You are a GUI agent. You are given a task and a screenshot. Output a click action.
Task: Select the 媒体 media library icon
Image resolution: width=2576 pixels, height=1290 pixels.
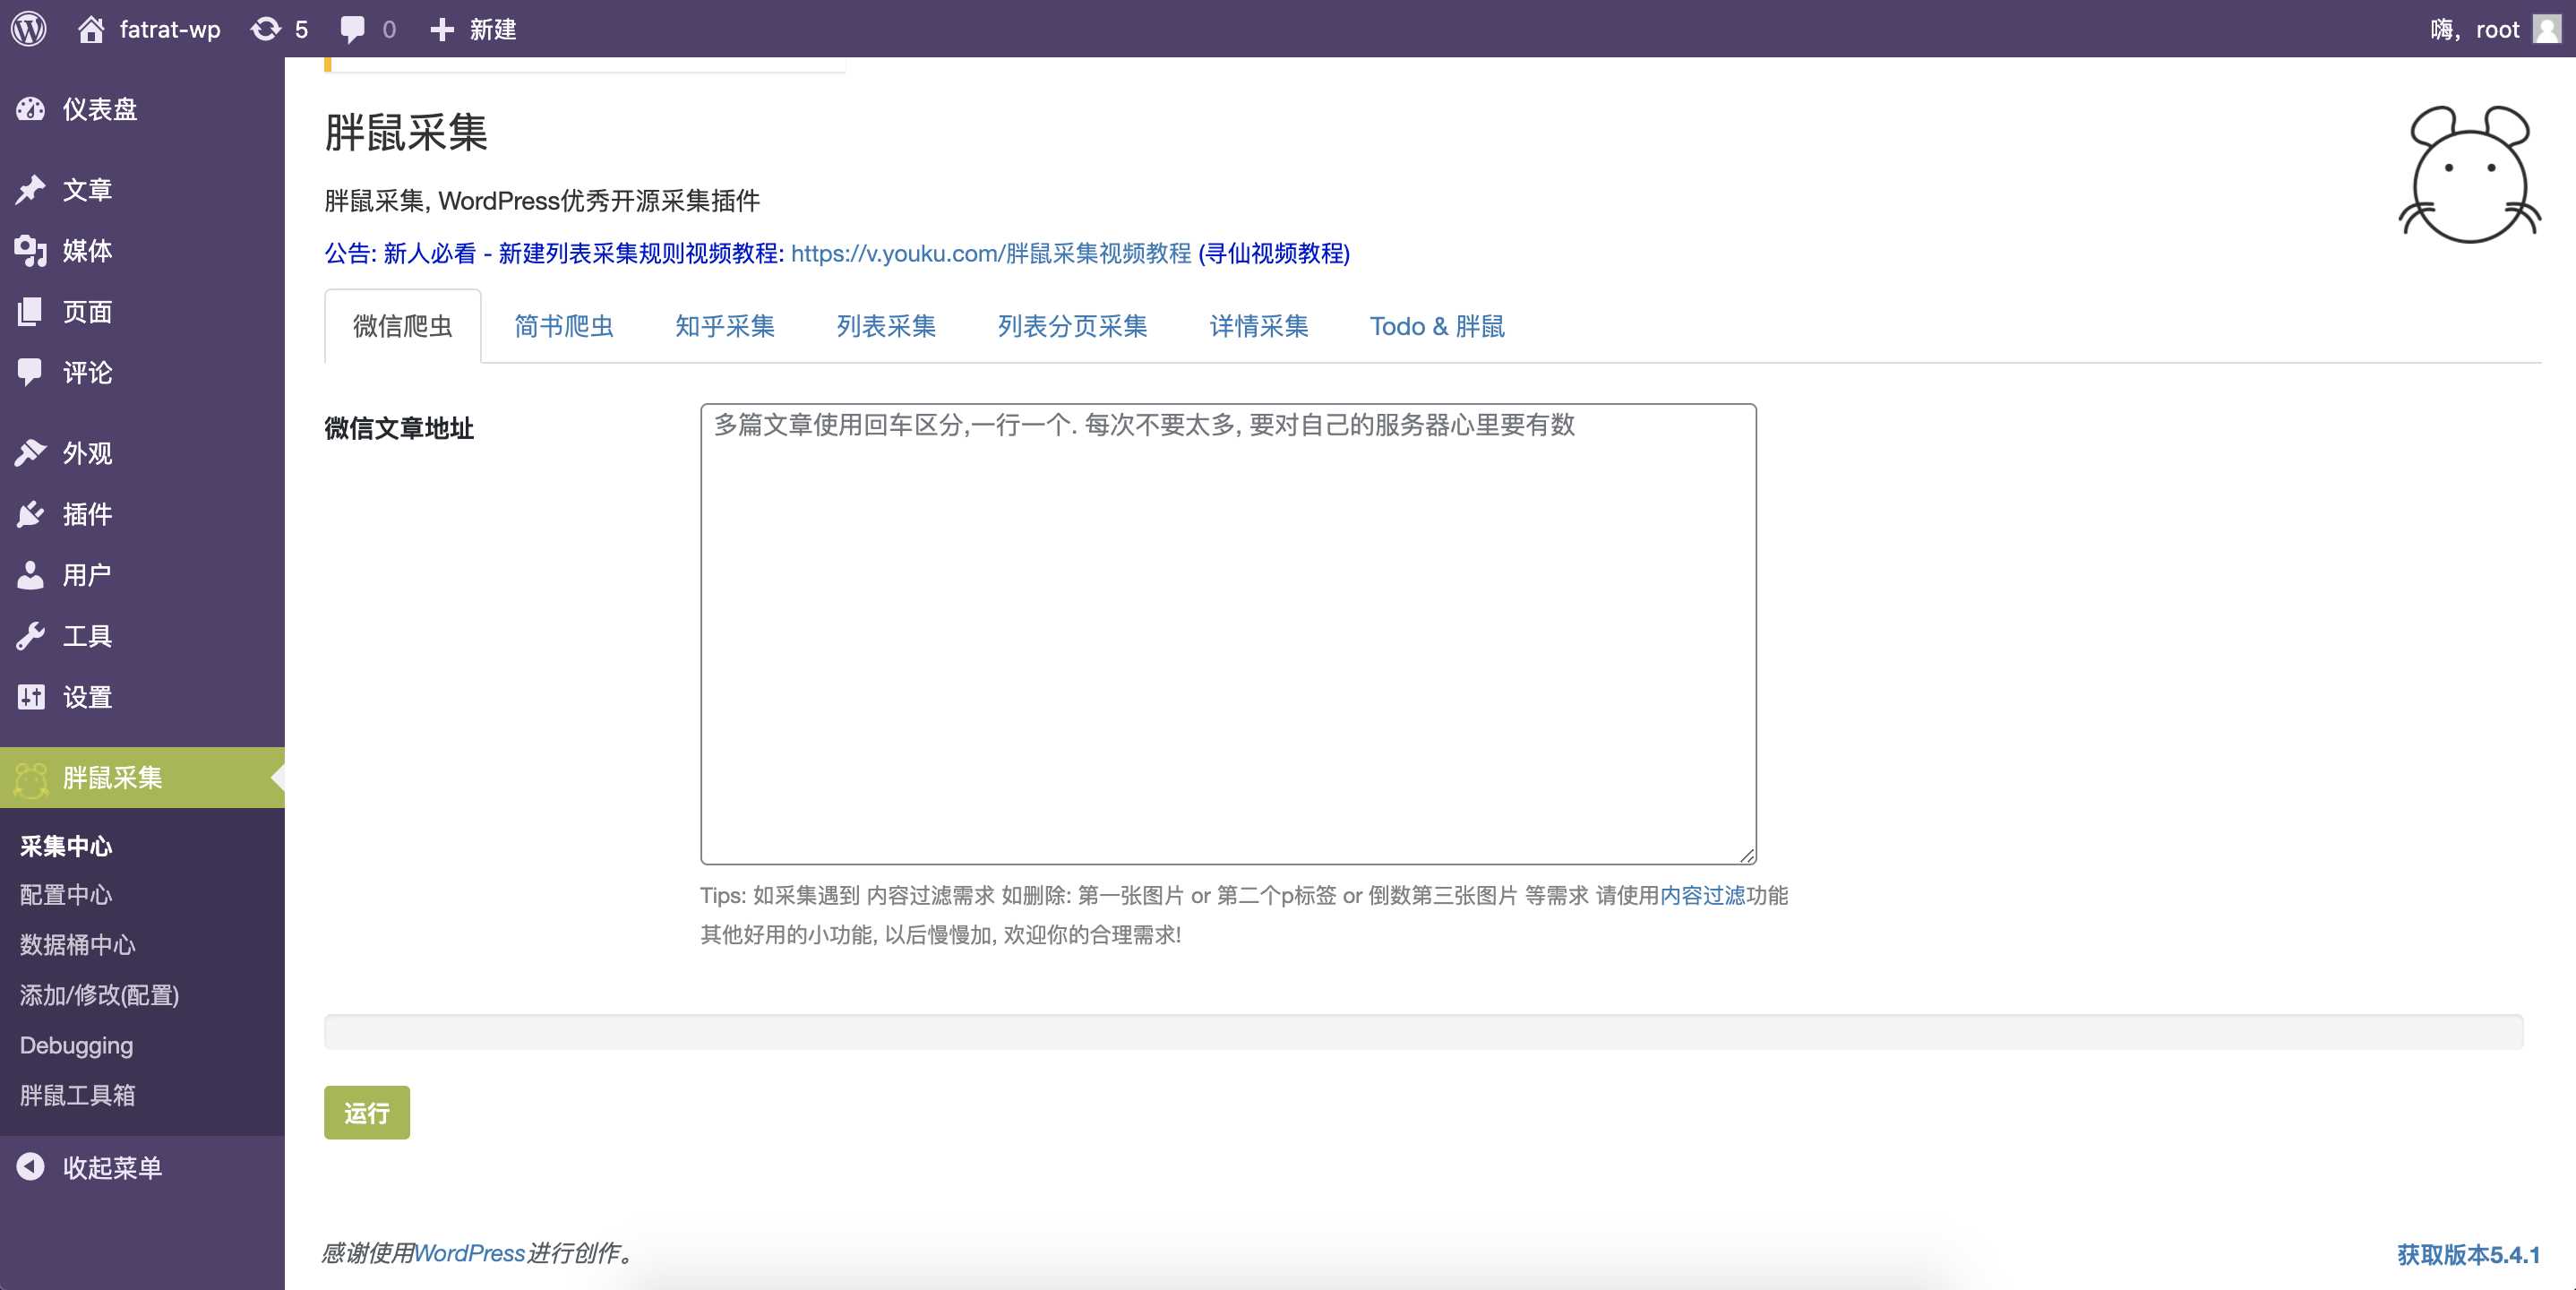[x=31, y=250]
